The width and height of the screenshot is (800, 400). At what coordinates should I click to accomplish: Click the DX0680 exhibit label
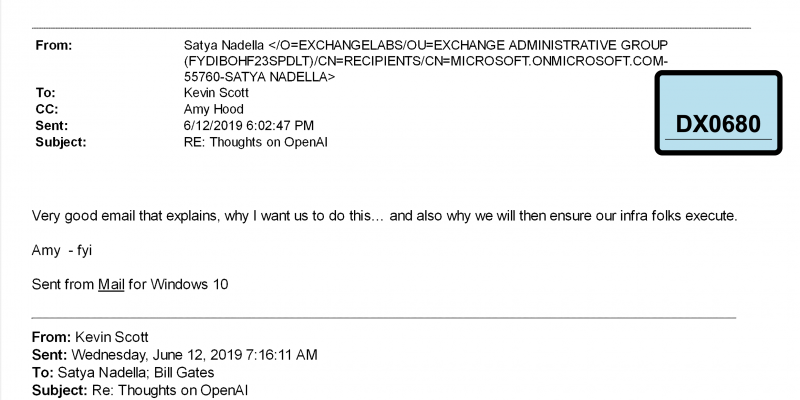[x=718, y=113]
